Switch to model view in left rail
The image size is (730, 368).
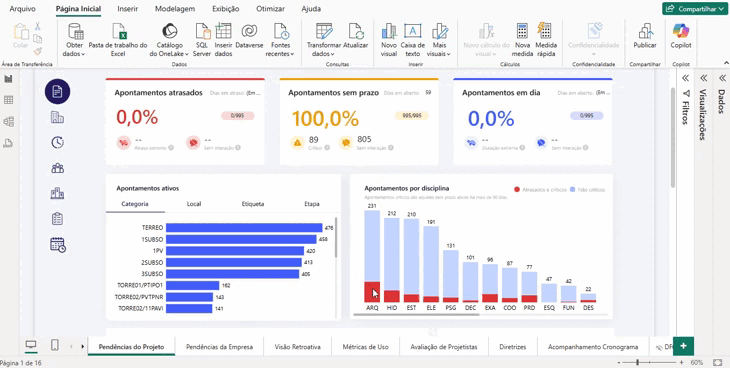tap(8, 122)
